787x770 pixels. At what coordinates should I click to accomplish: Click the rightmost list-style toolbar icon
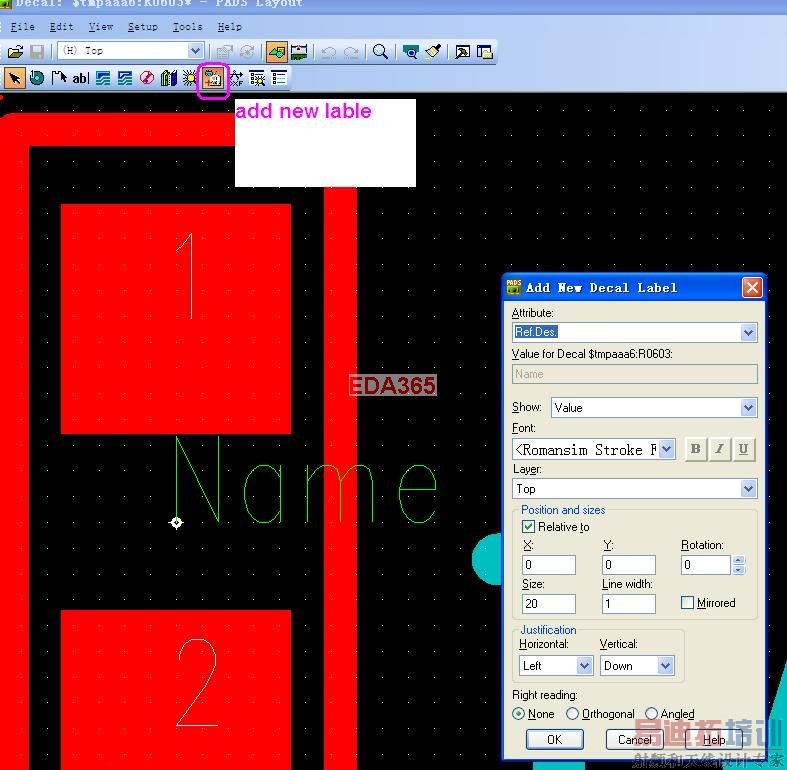(x=279, y=78)
